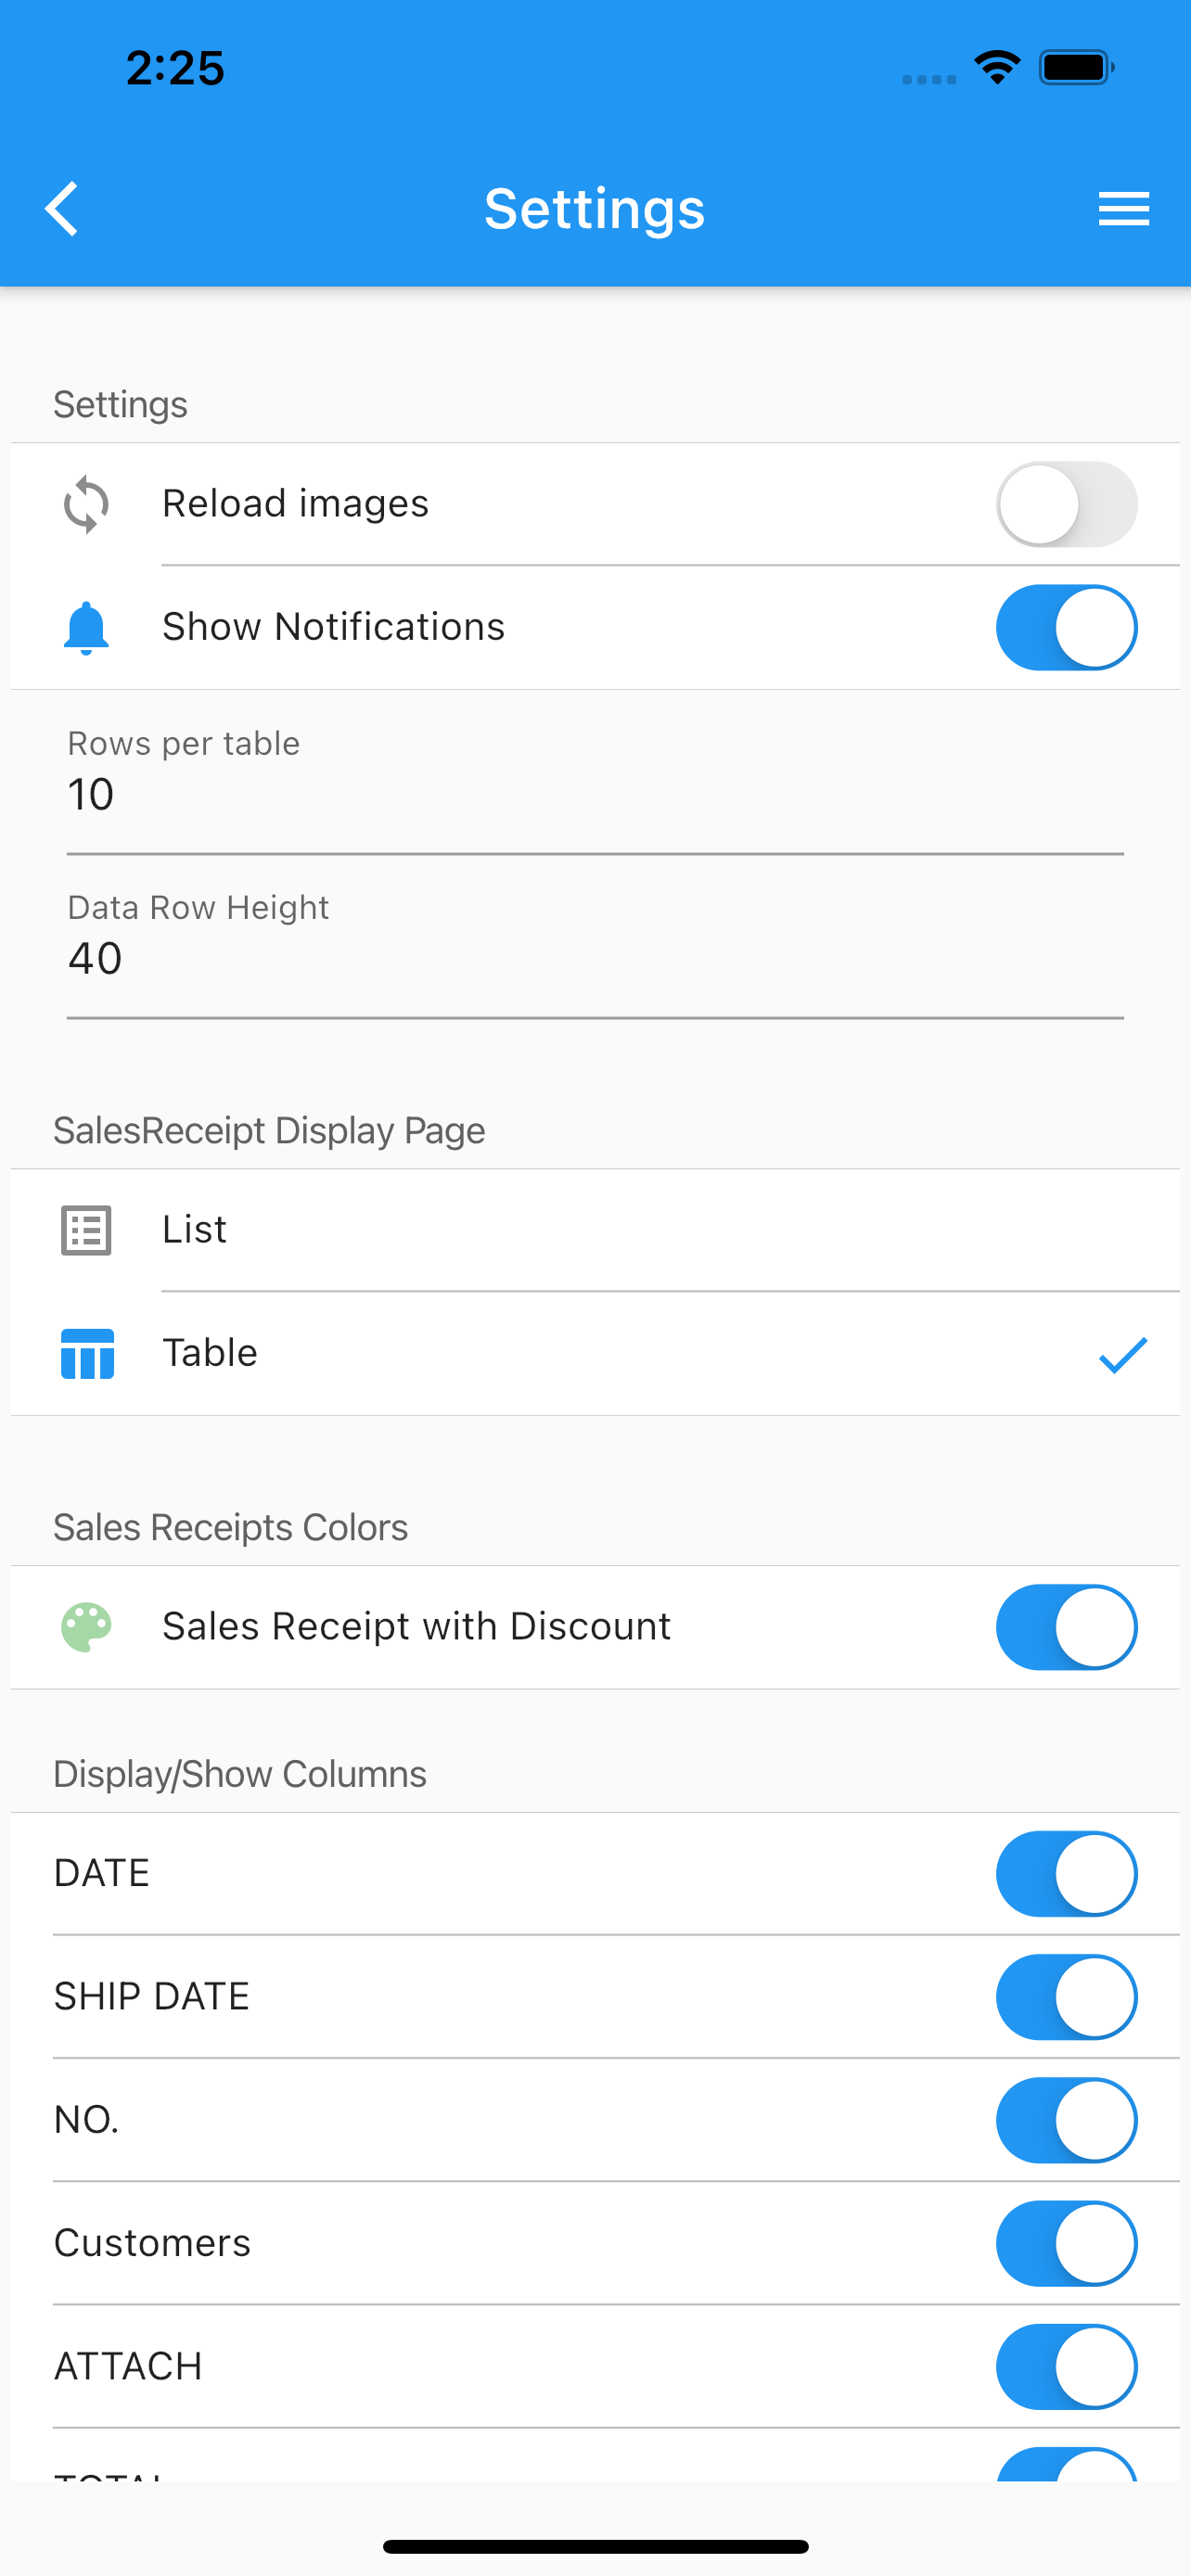Tap the green color palette icon
Image resolution: width=1191 pixels, height=2576 pixels.
tap(86, 1627)
